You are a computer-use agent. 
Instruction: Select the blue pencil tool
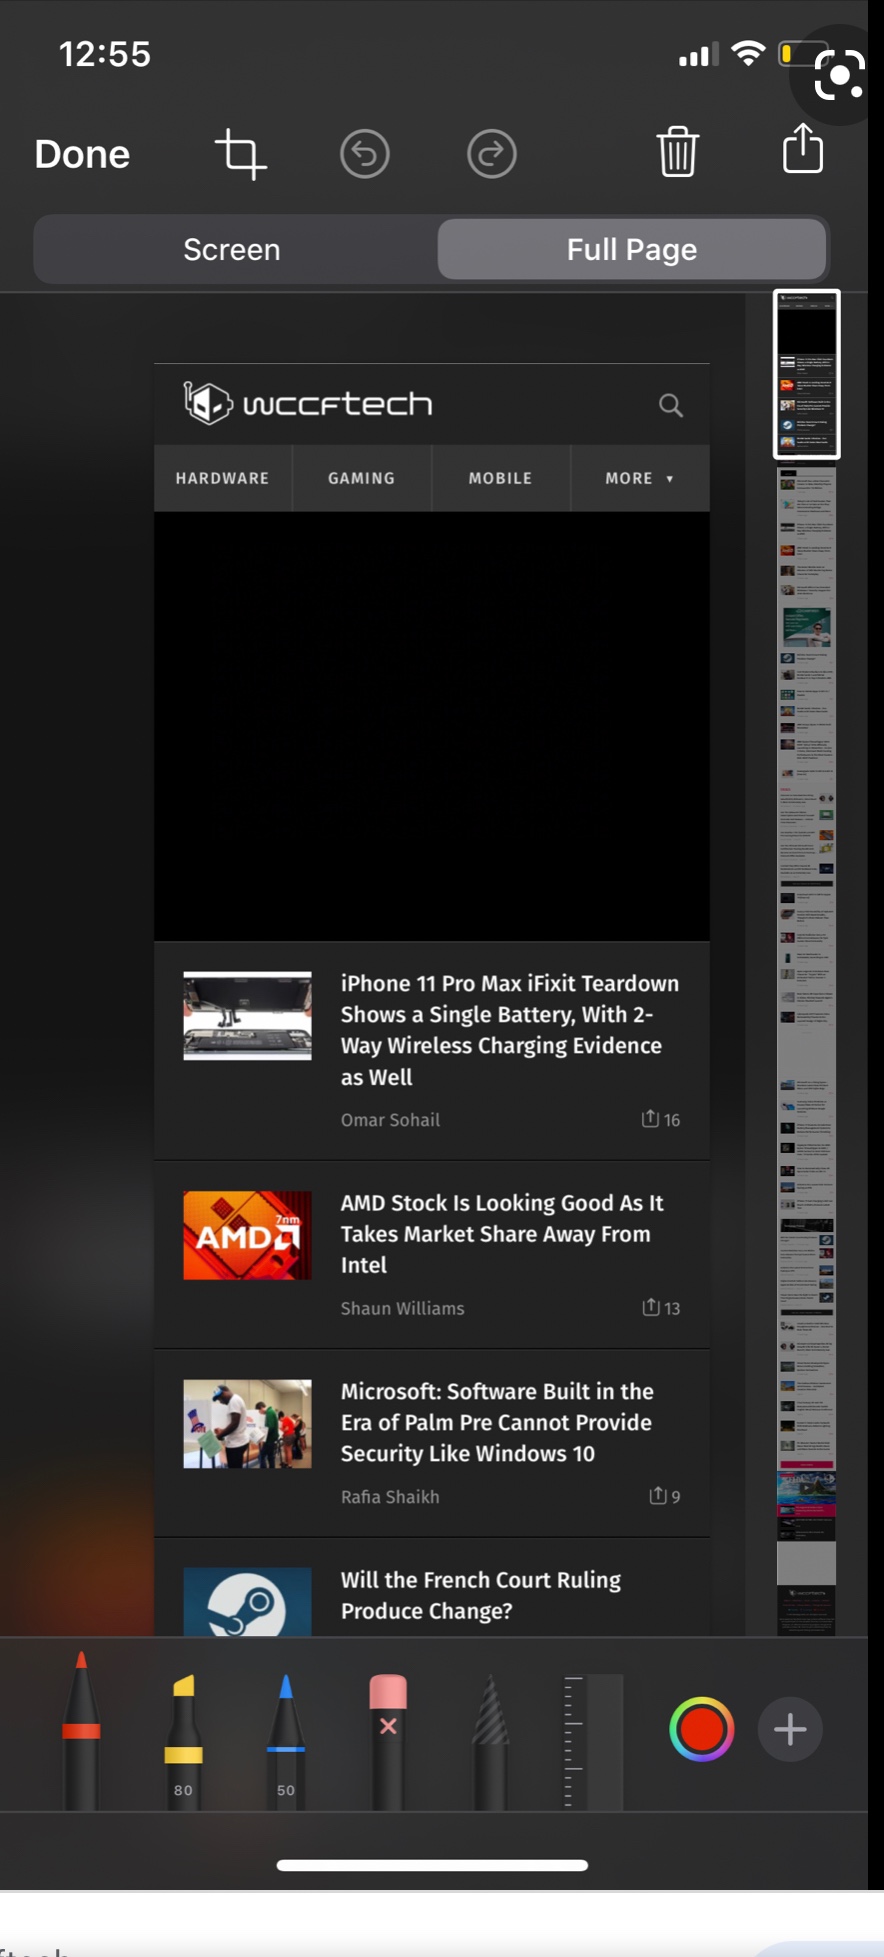point(286,1740)
